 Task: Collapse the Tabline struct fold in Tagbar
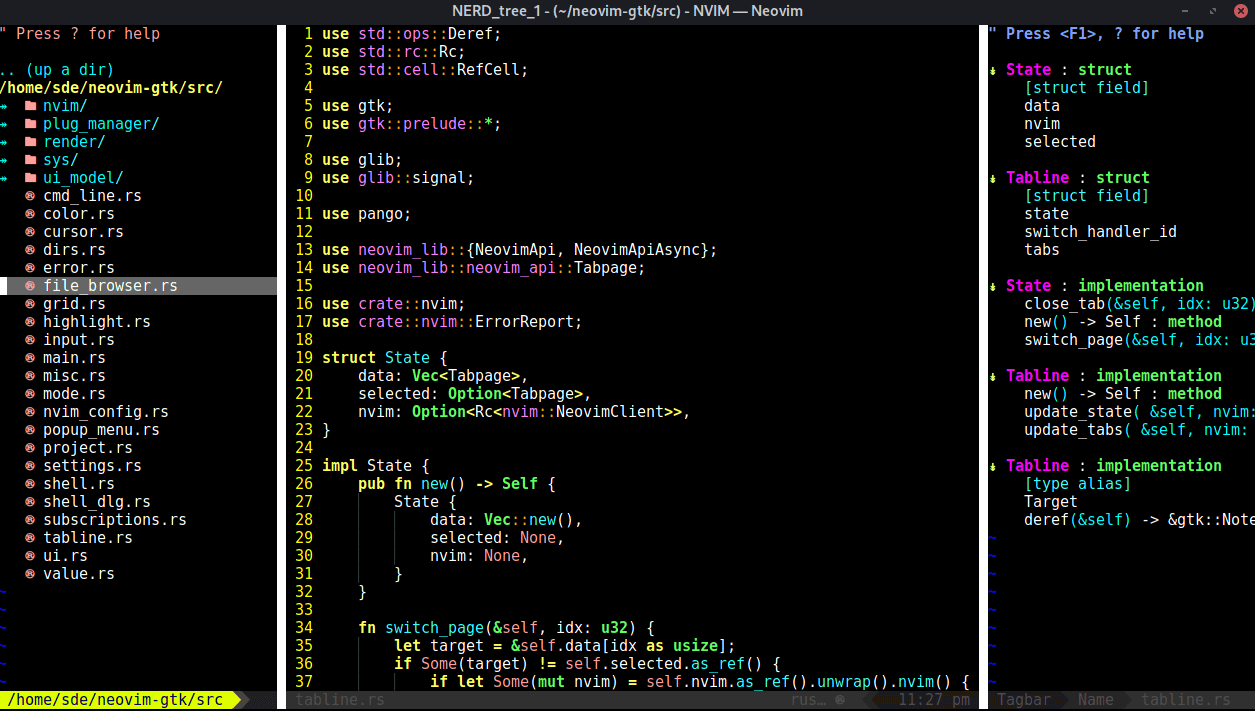pyautogui.click(x=993, y=178)
